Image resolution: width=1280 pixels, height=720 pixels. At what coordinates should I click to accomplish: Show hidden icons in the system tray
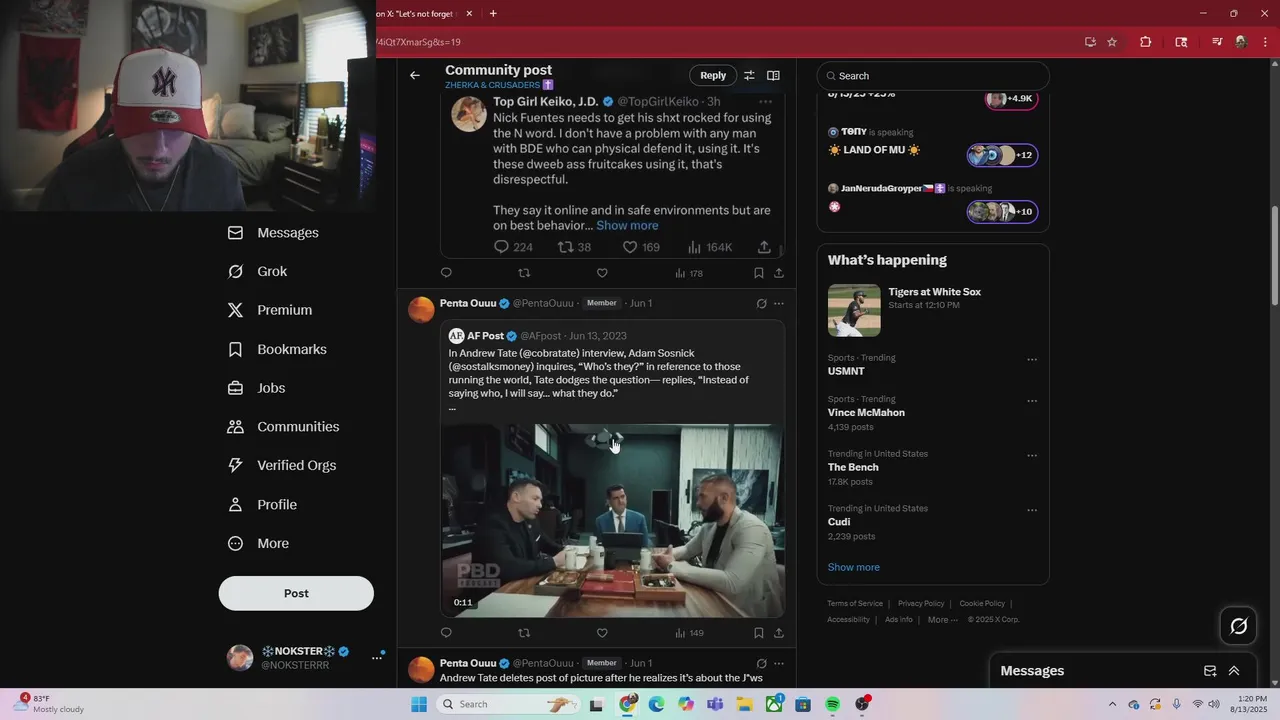pyautogui.click(x=1112, y=704)
